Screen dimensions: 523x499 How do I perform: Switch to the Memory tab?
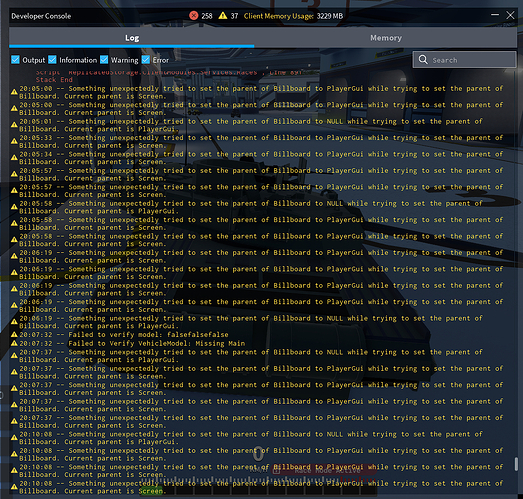click(x=386, y=38)
